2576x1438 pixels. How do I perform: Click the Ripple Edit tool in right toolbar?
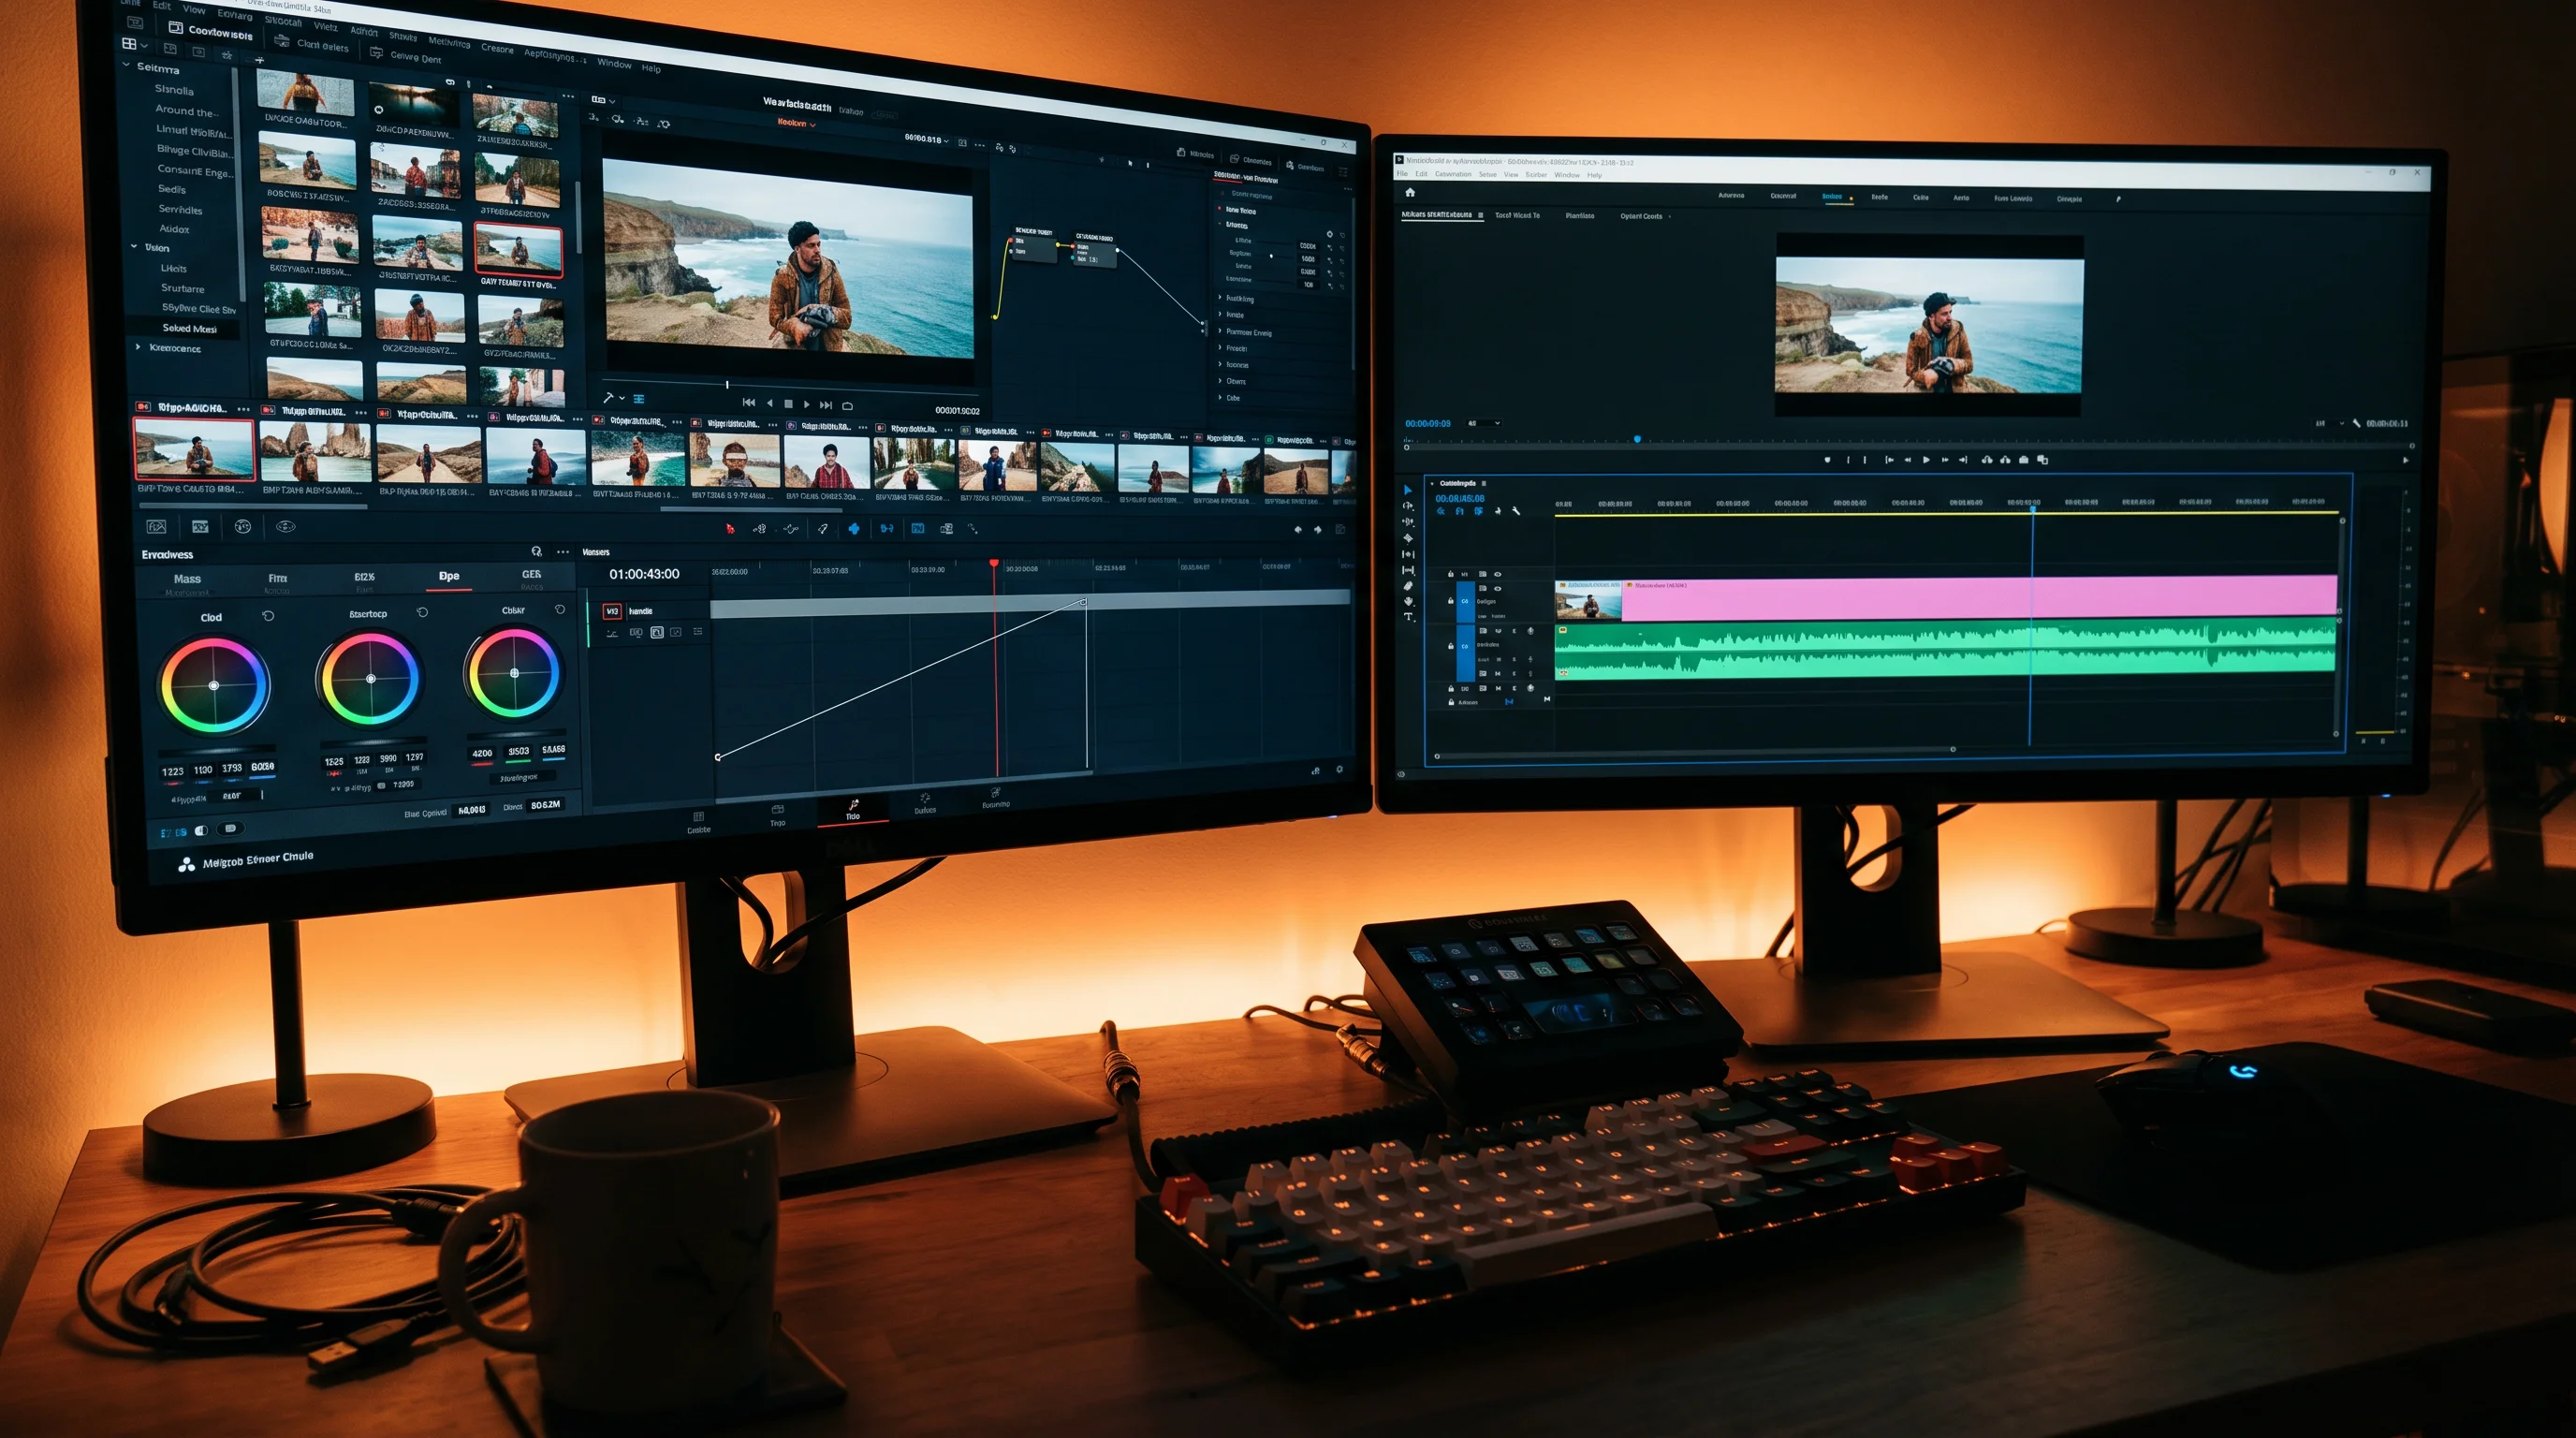[1408, 522]
